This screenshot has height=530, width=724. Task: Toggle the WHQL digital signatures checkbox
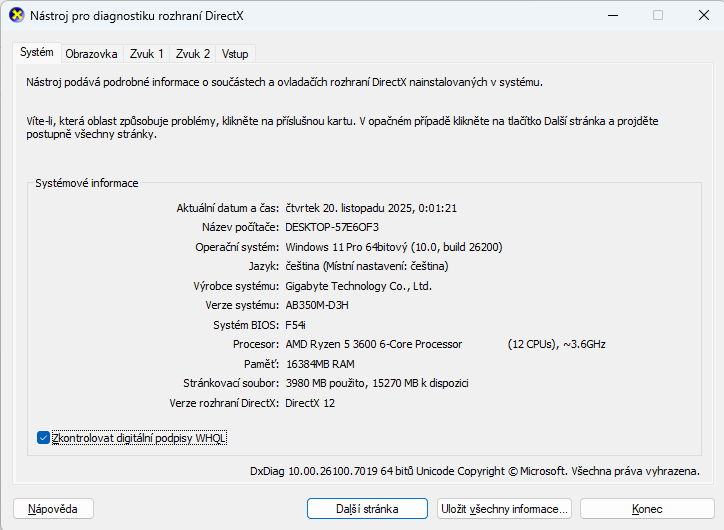pos(43,437)
